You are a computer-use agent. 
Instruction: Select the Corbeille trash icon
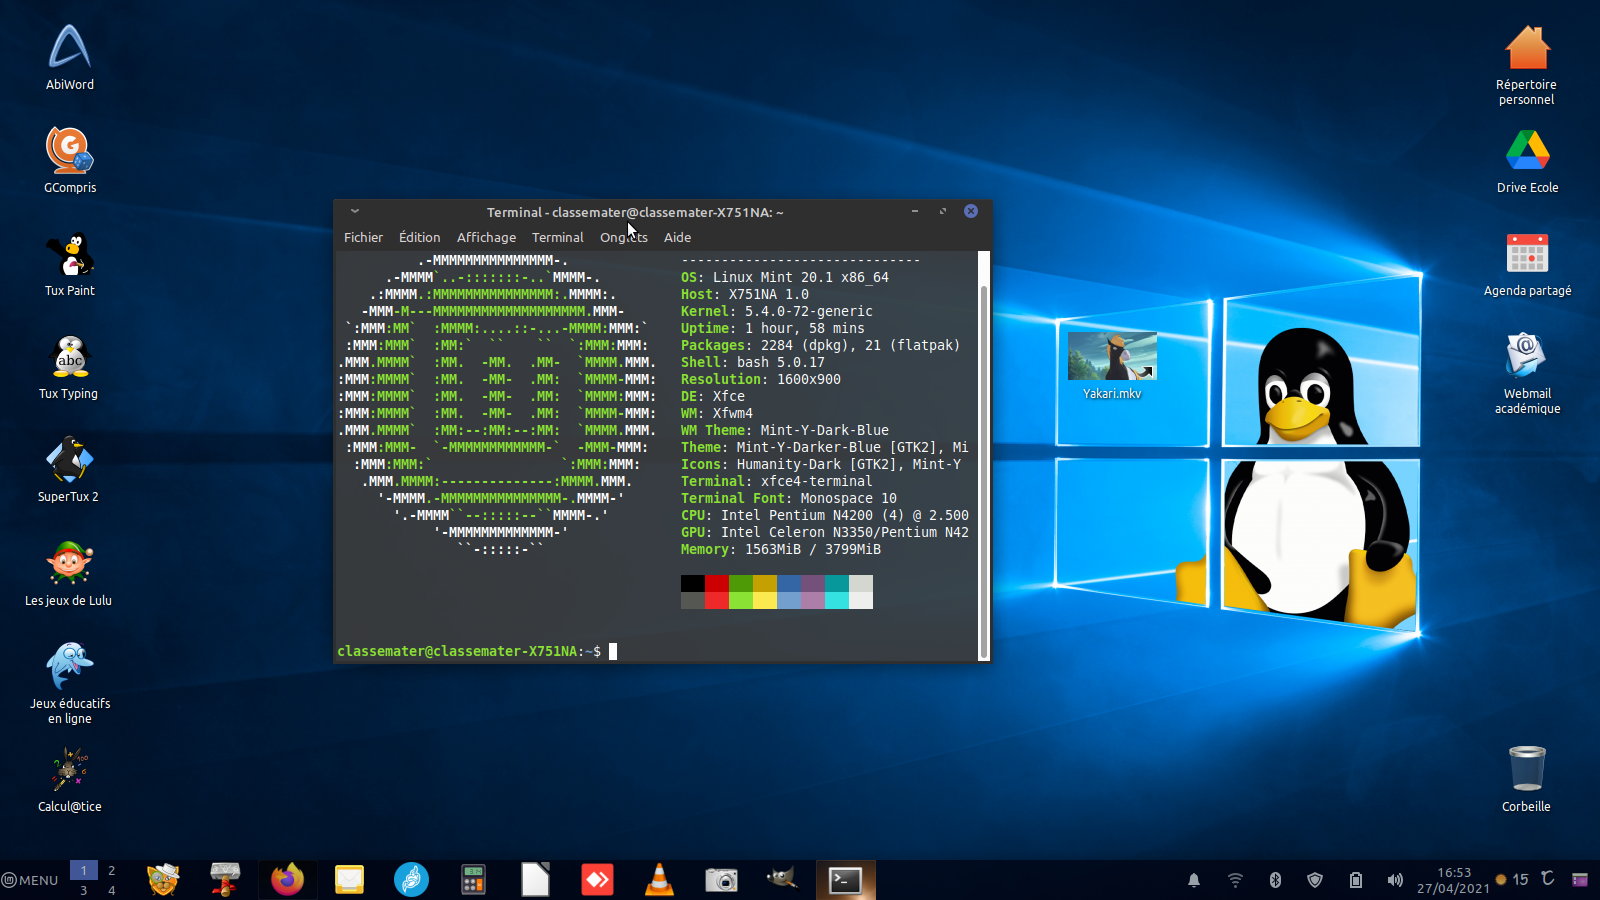click(x=1527, y=779)
